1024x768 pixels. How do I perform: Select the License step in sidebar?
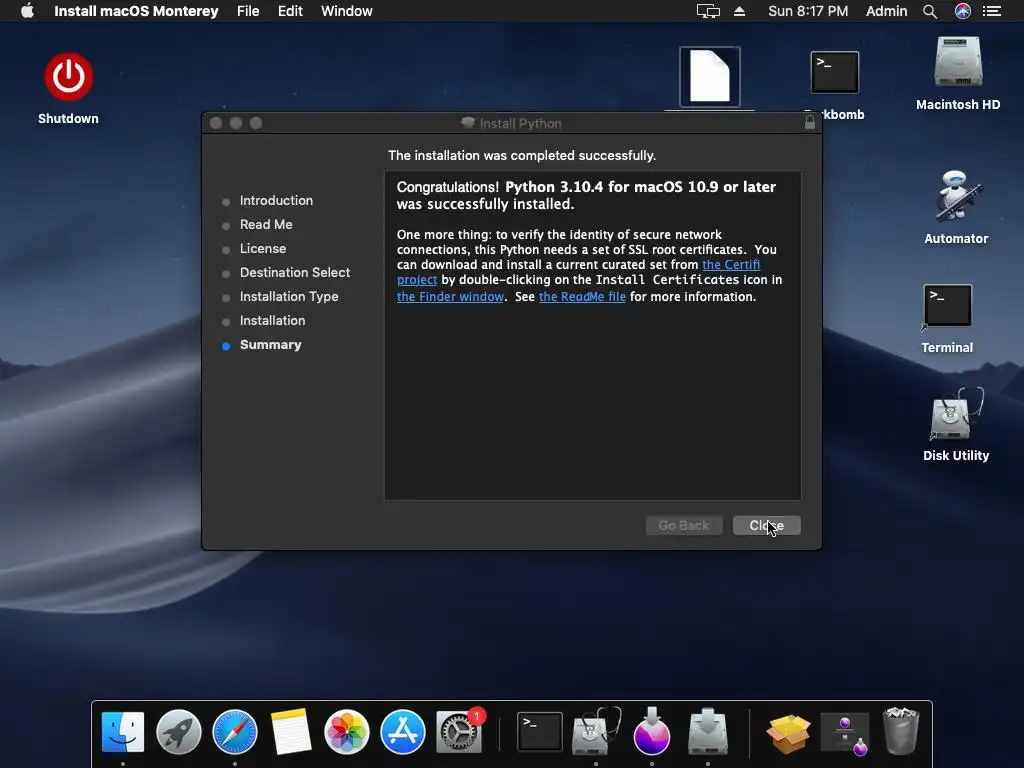263,249
